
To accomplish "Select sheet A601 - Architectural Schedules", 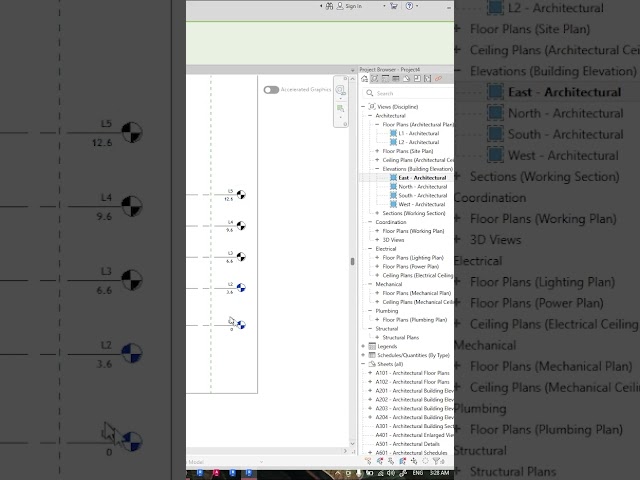I will (411, 453).
